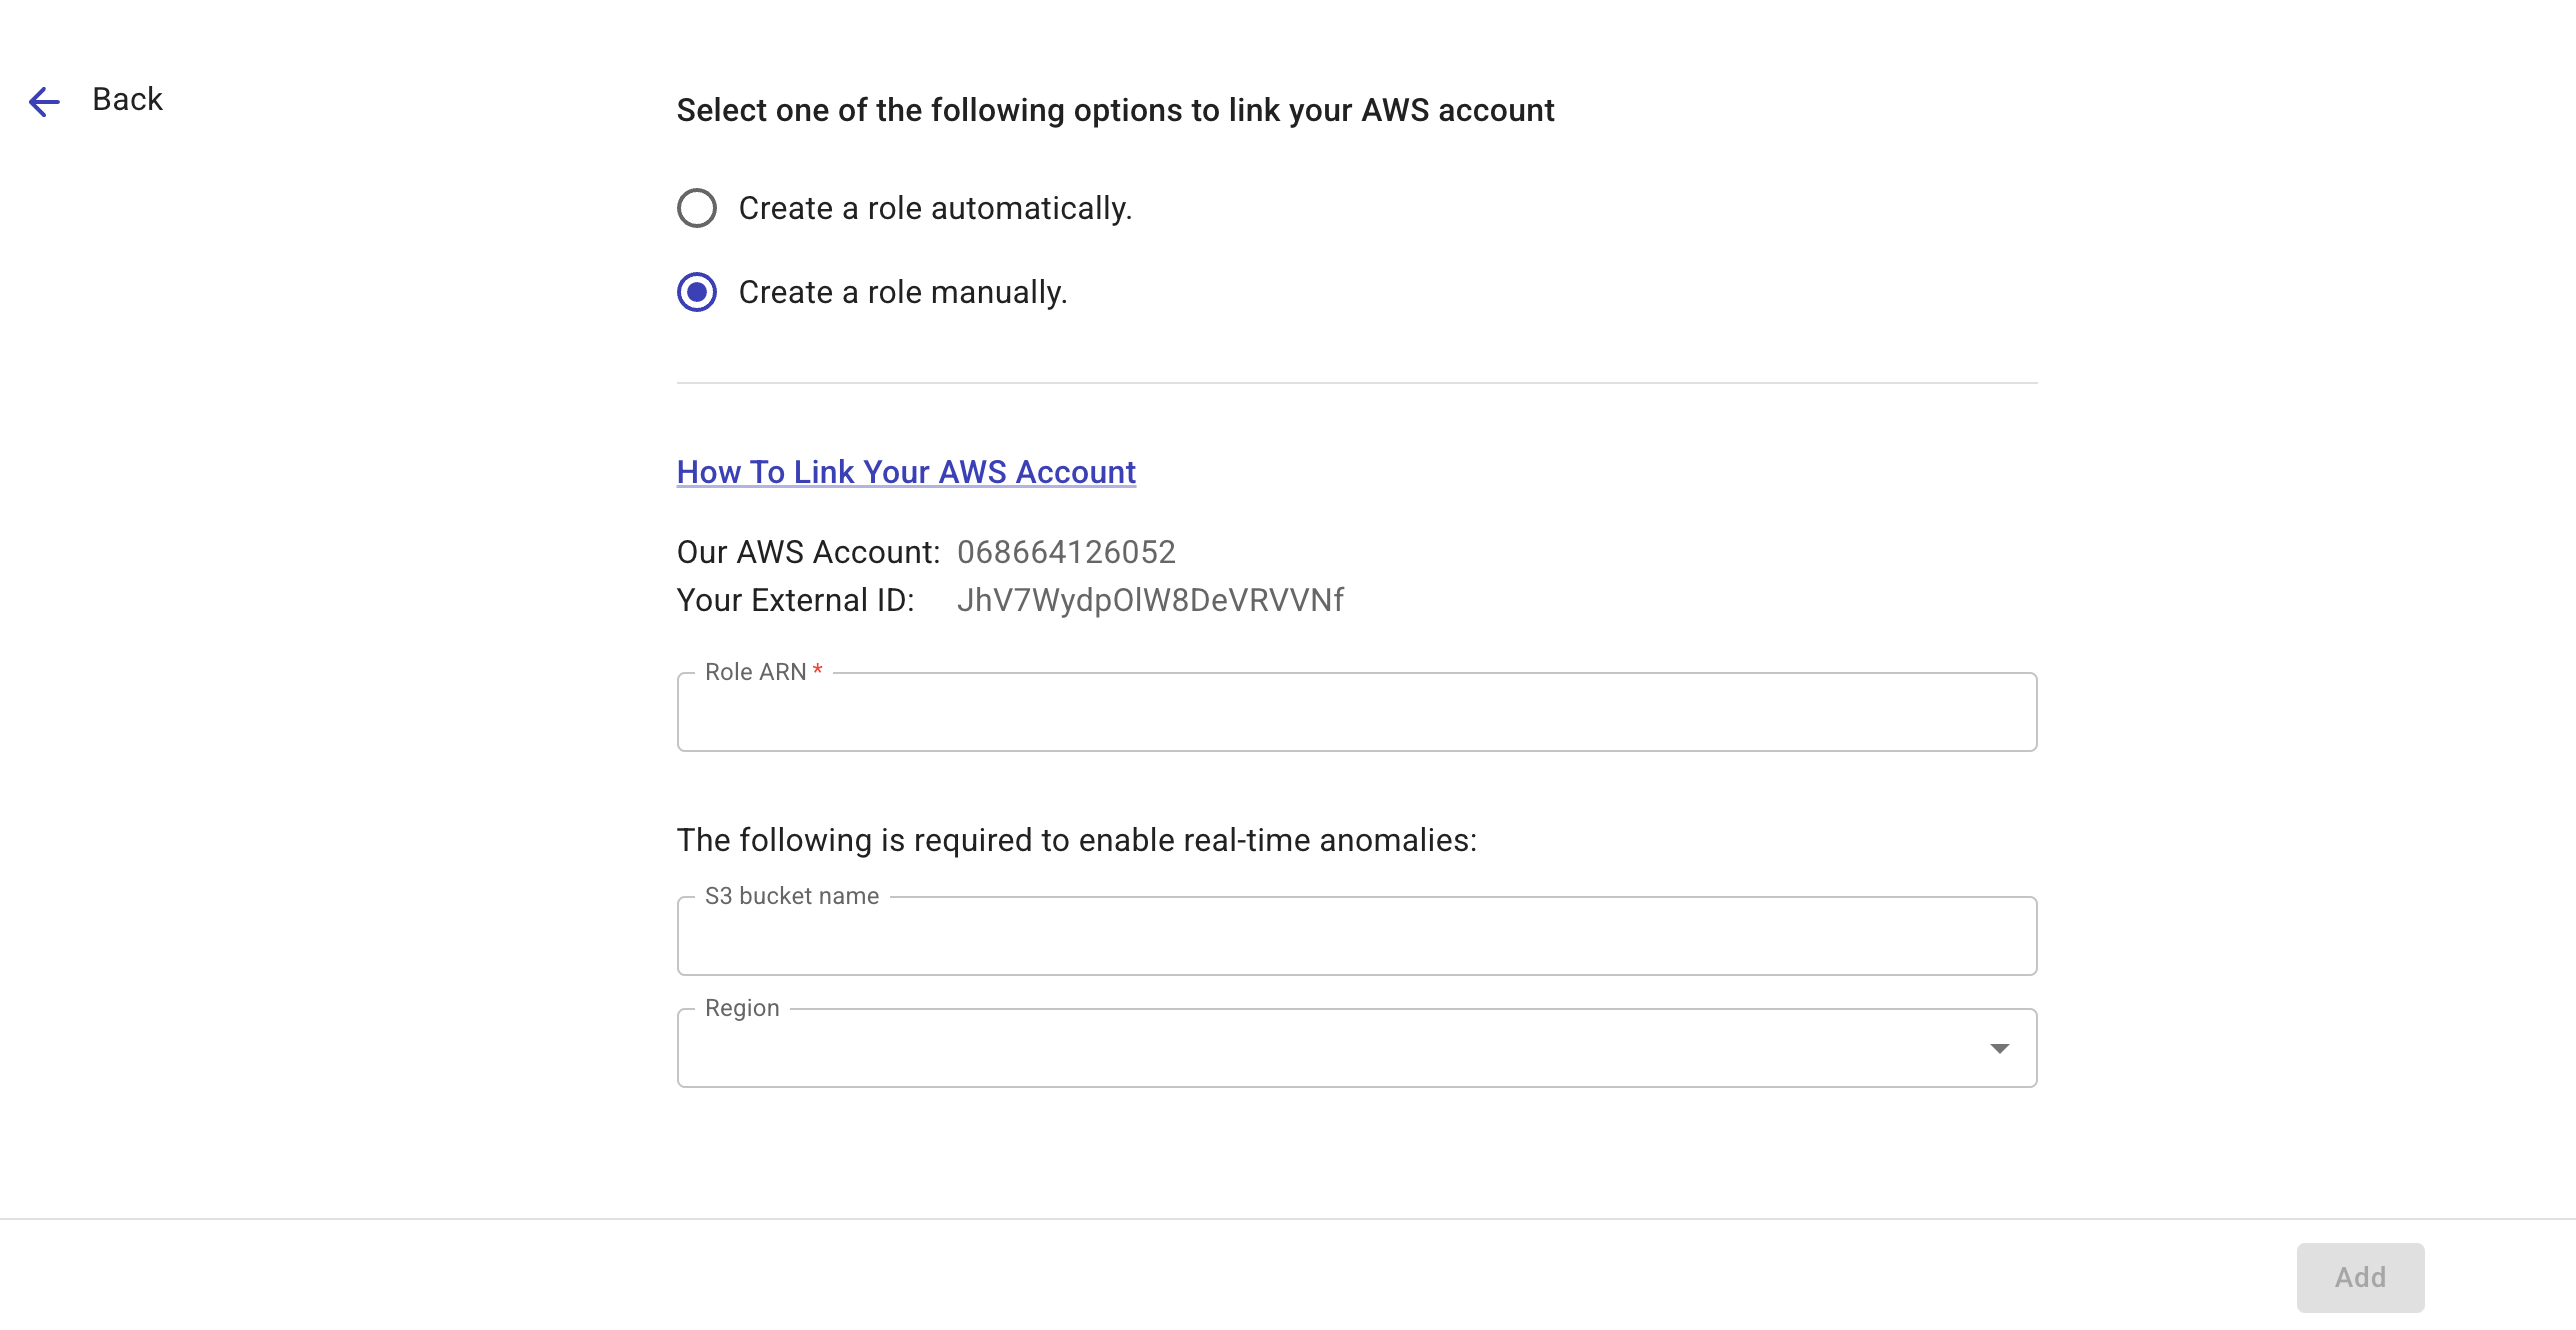
Task: Click the 'Our AWS Account' label
Action: tap(806, 551)
